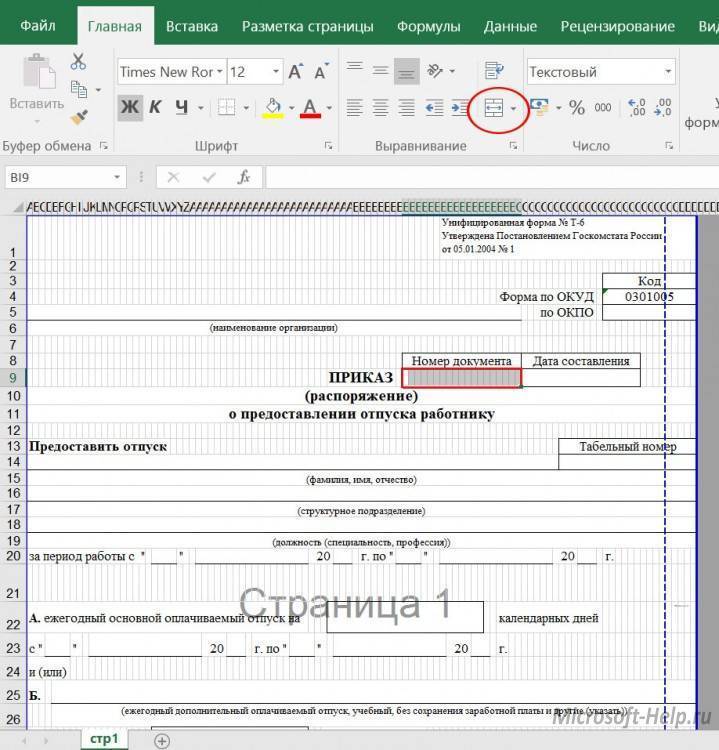This screenshot has width=719, height=750.
Task: Expand the font size dropdown
Action: click(274, 72)
